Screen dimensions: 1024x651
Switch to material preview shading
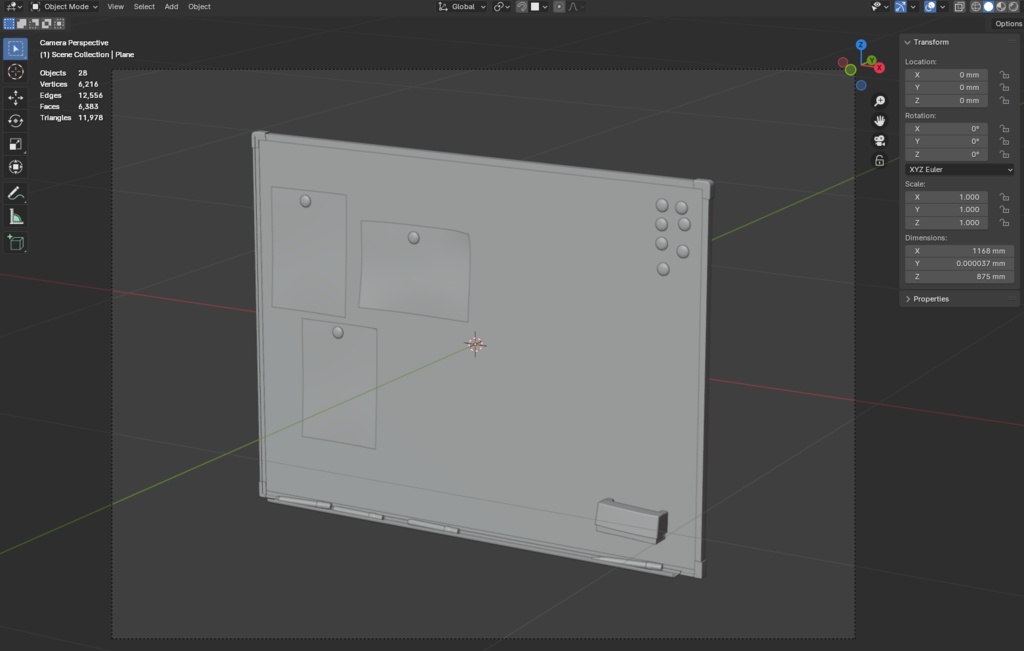coord(1000,7)
